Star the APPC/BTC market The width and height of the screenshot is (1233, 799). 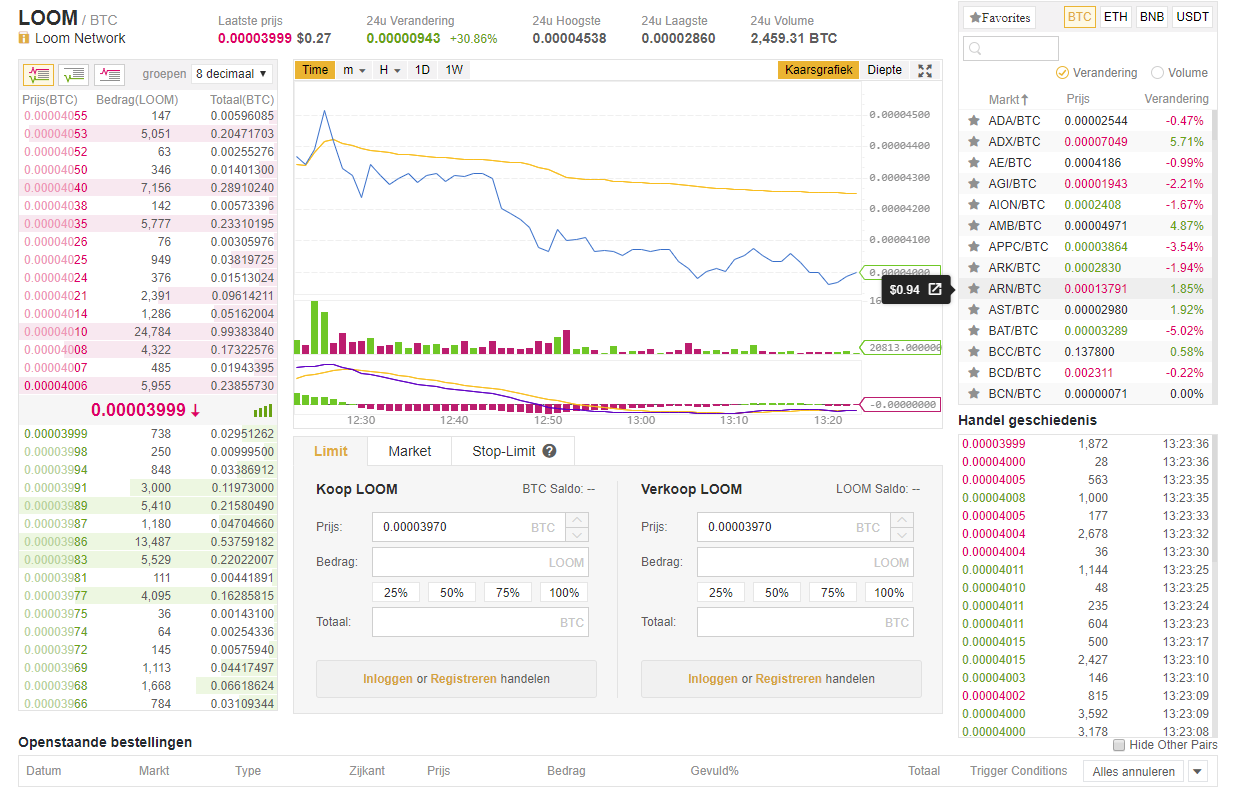click(974, 247)
